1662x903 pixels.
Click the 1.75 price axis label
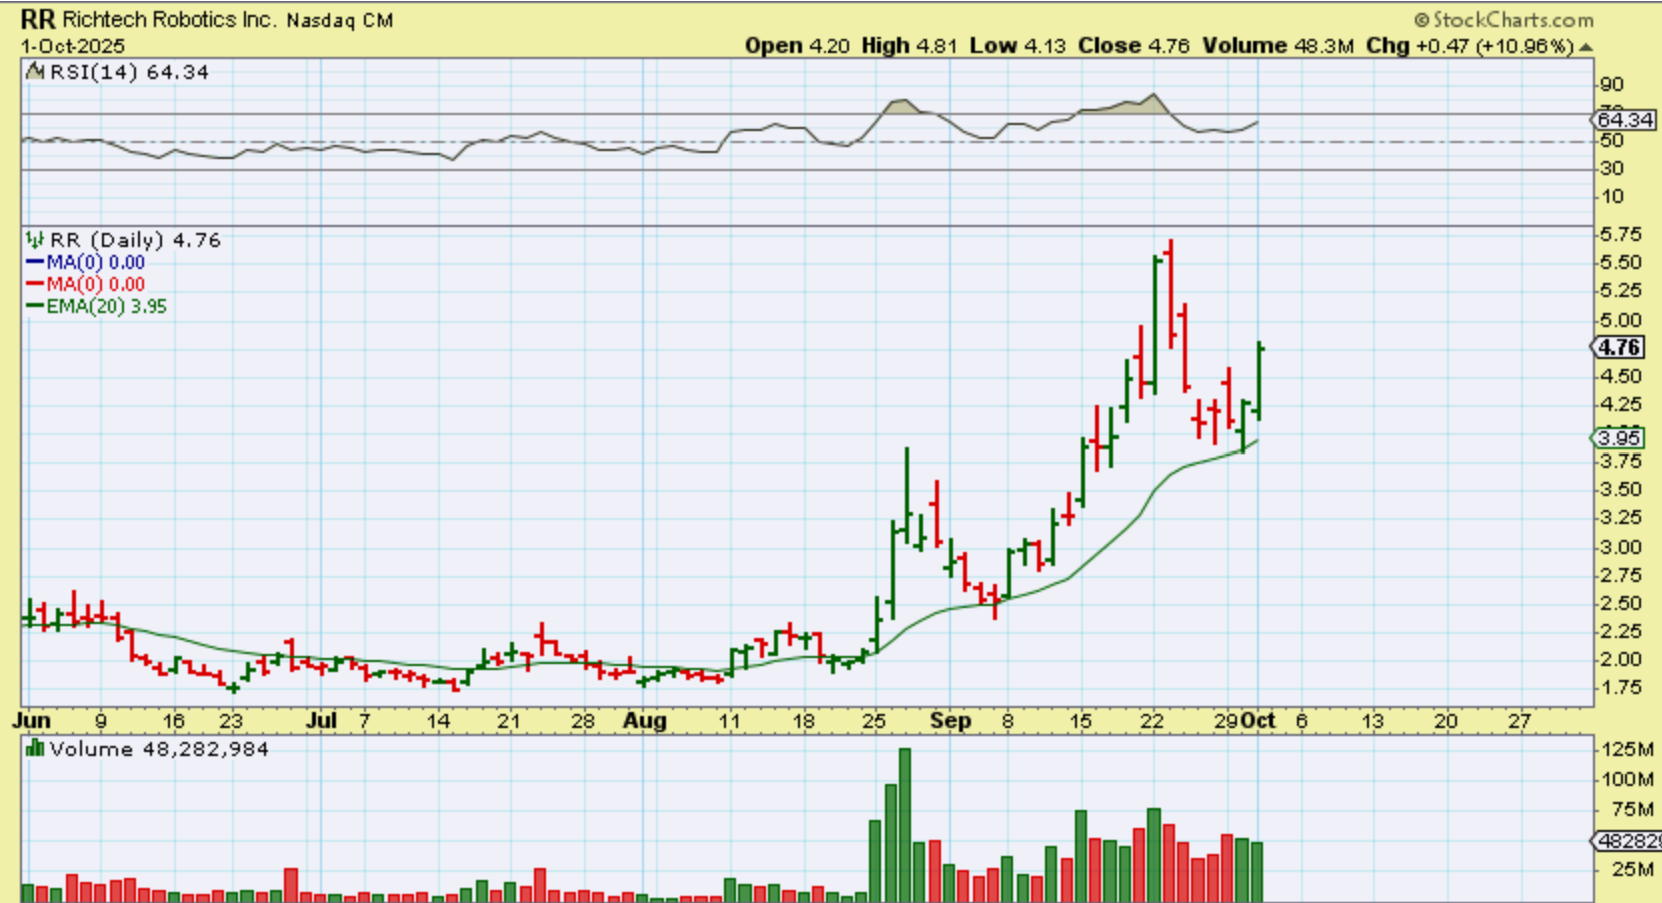click(1620, 688)
